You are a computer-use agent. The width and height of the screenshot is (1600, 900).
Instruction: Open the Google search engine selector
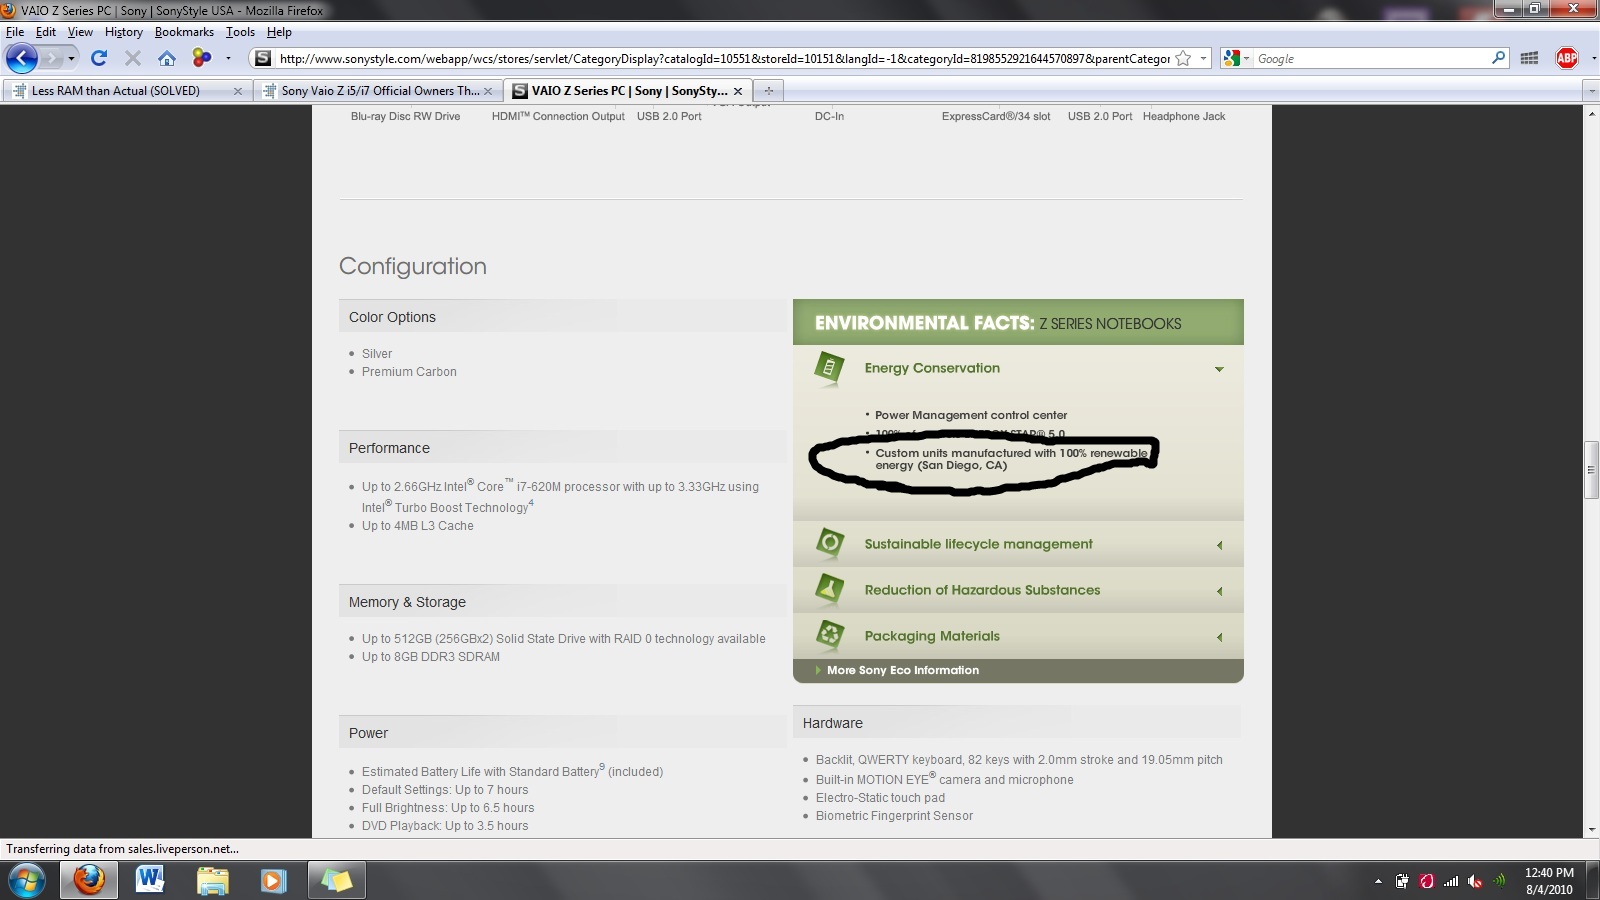tap(1236, 59)
